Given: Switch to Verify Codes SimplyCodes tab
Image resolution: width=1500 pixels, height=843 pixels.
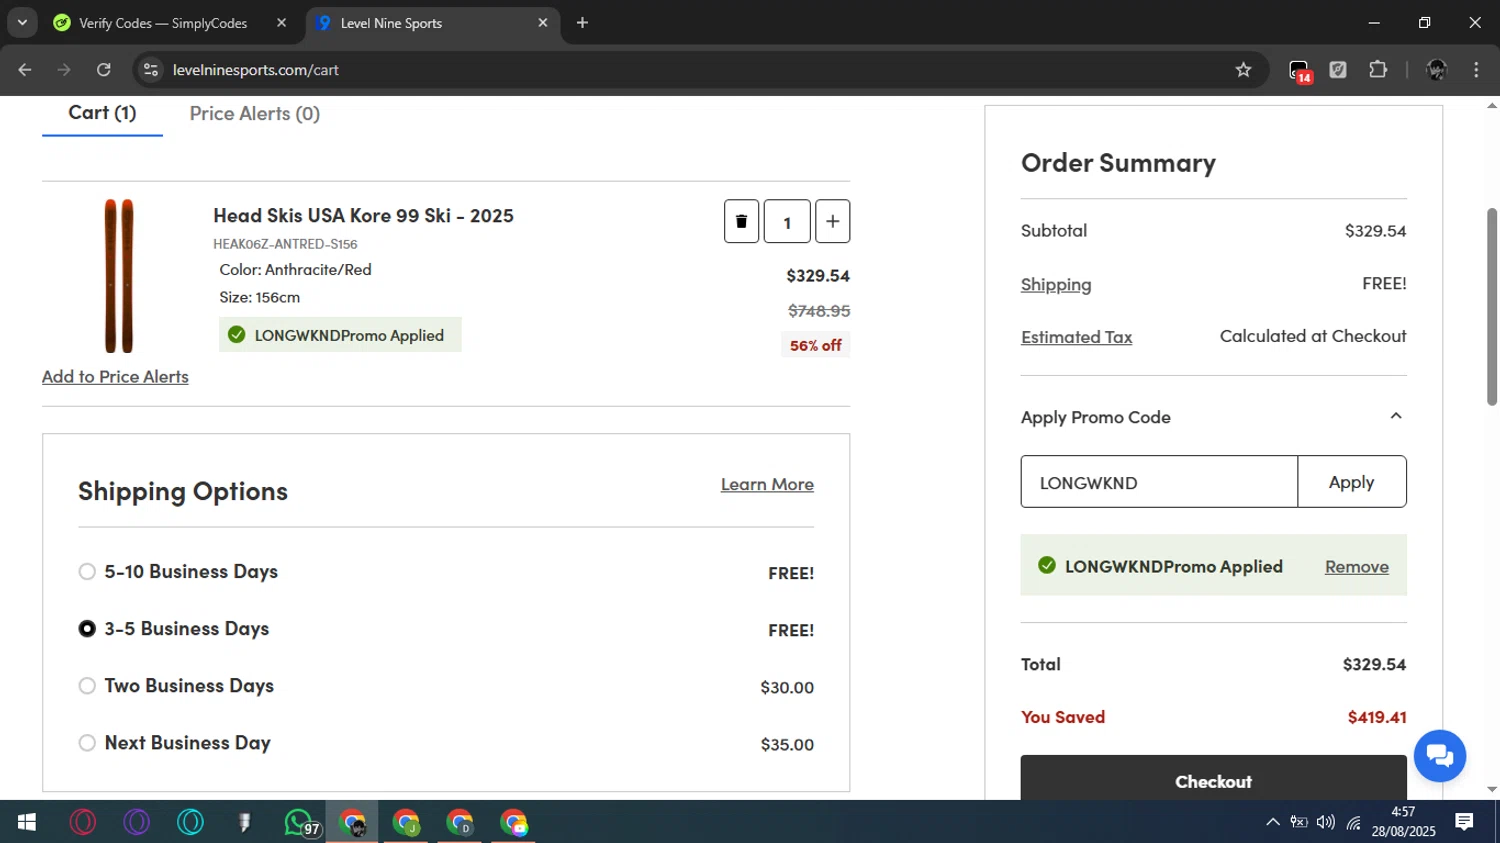Looking at the screenshot, I should [163, 23].
